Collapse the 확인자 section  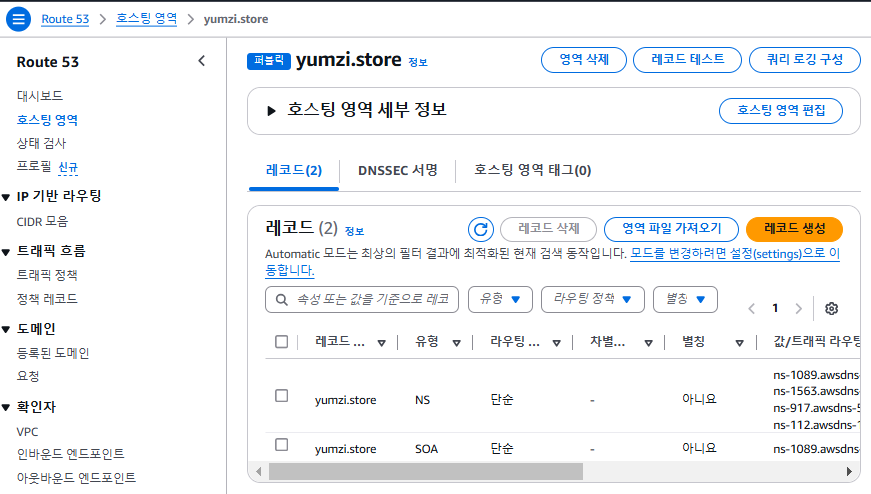pos(6,407)
